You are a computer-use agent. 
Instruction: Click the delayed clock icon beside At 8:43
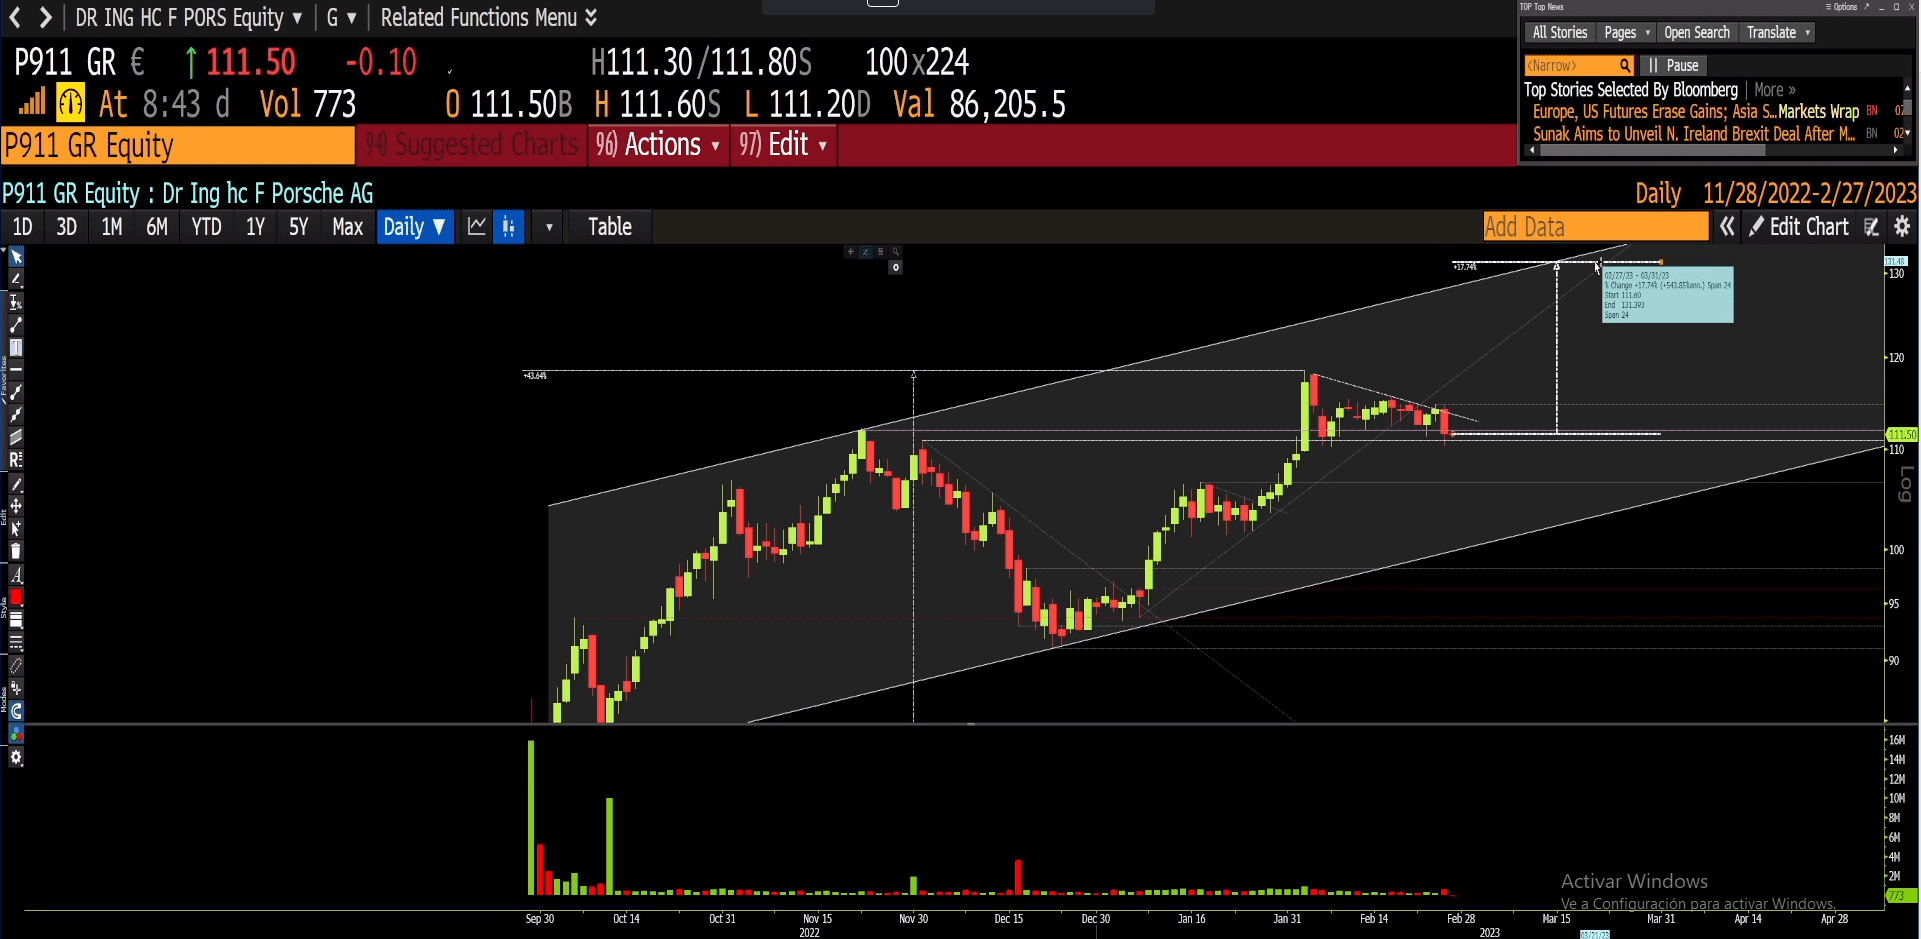pyautogui.click(x=70, y=103)
